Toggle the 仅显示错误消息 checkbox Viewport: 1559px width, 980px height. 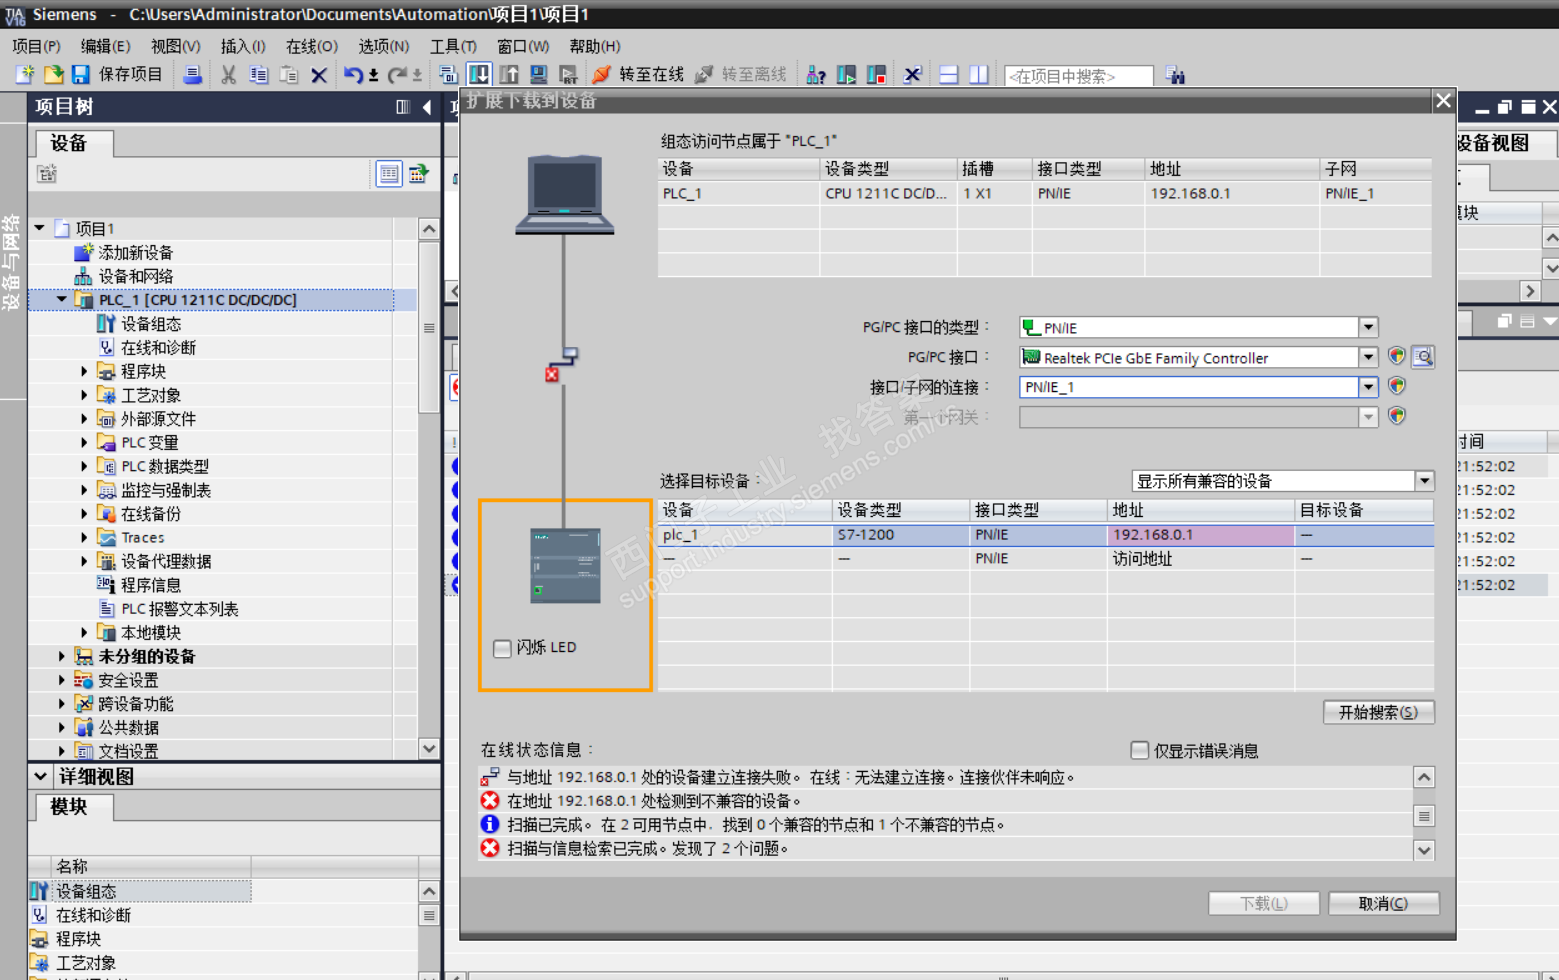point(1139,750)
